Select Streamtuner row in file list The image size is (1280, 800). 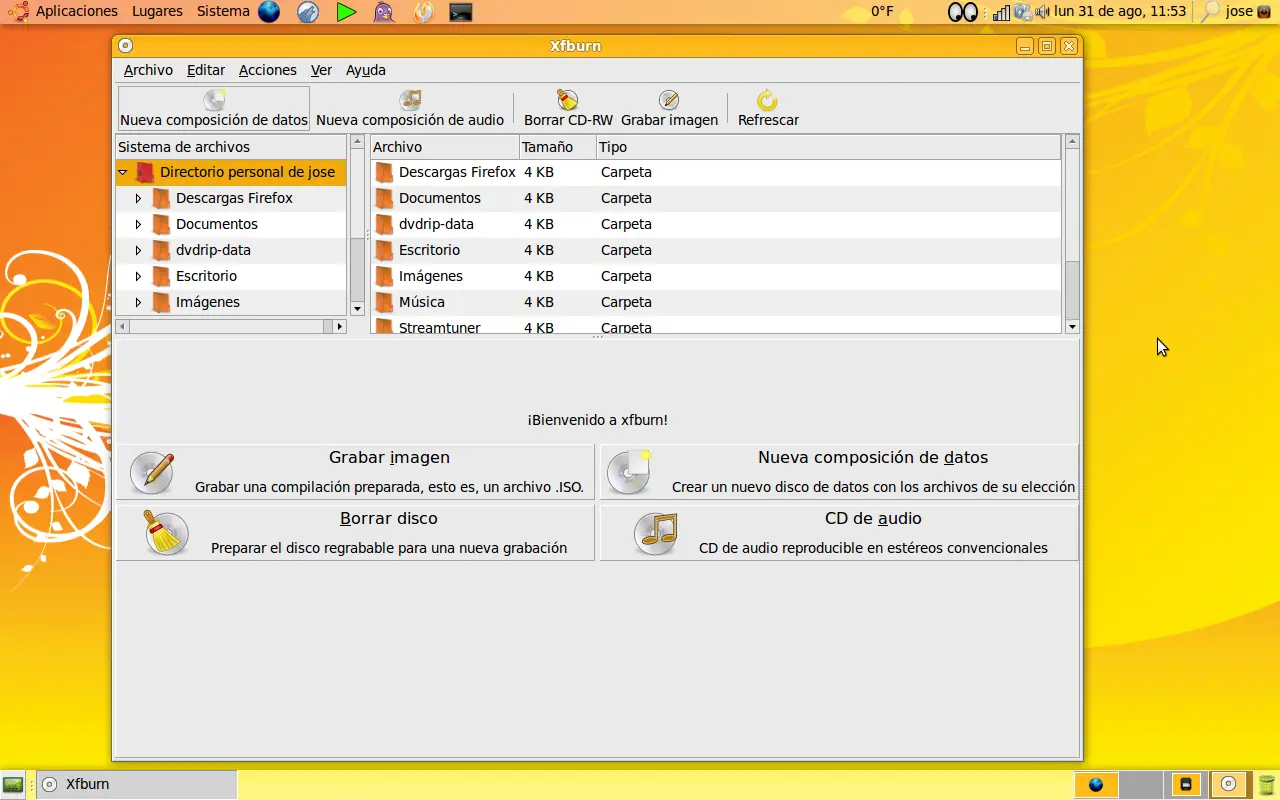click(x=716, y=325)
